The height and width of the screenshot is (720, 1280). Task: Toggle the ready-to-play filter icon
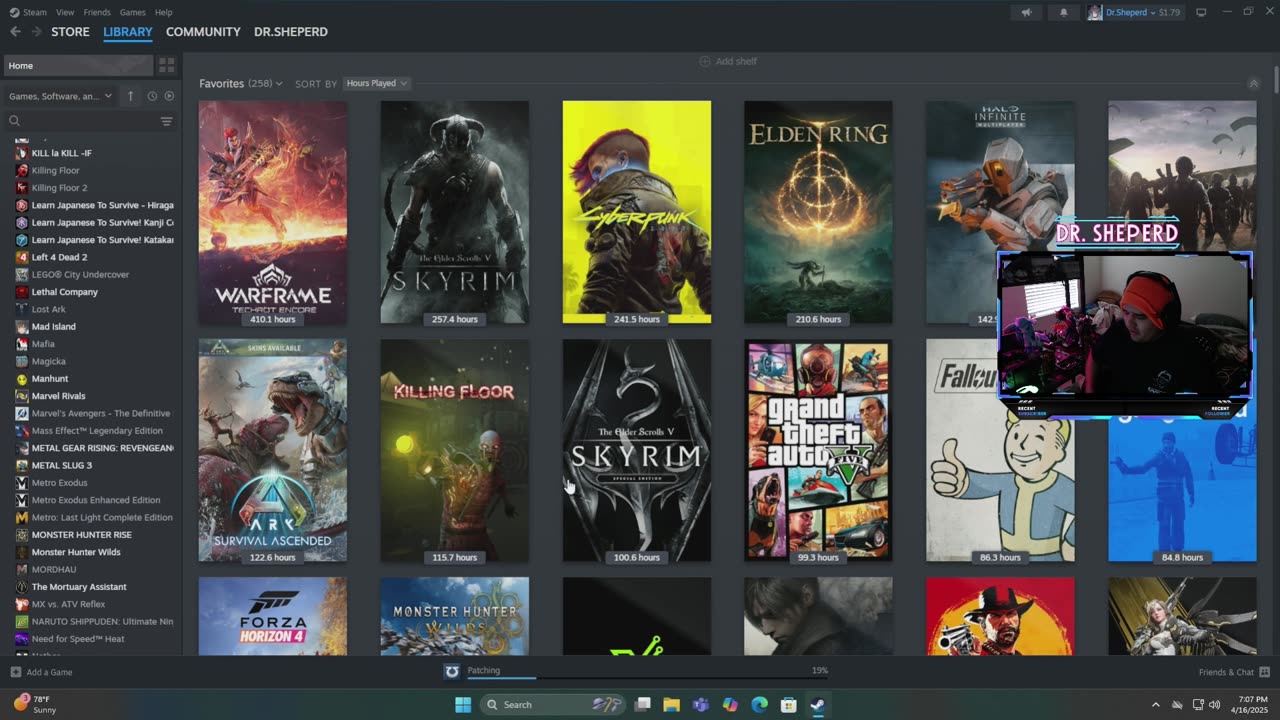coord(169,96)
